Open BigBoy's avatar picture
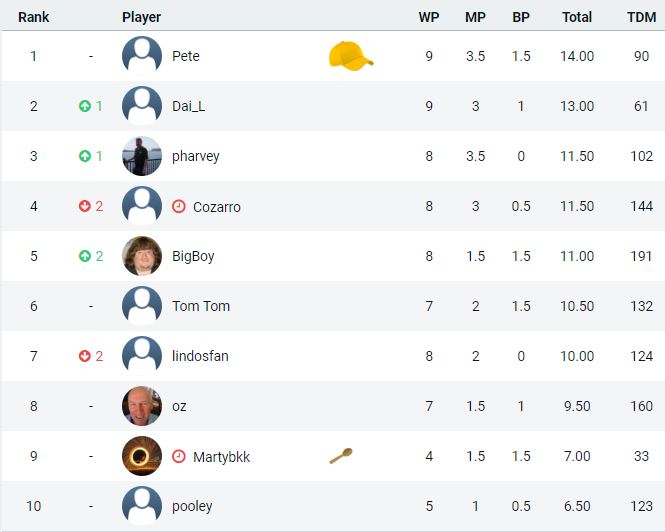This screenshot has width=665, height=532. pyautogui.click(x=142, y=256)
